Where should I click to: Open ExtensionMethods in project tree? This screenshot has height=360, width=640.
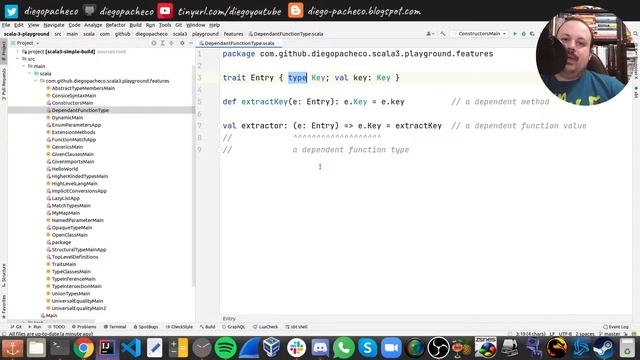tap(73, 132)
